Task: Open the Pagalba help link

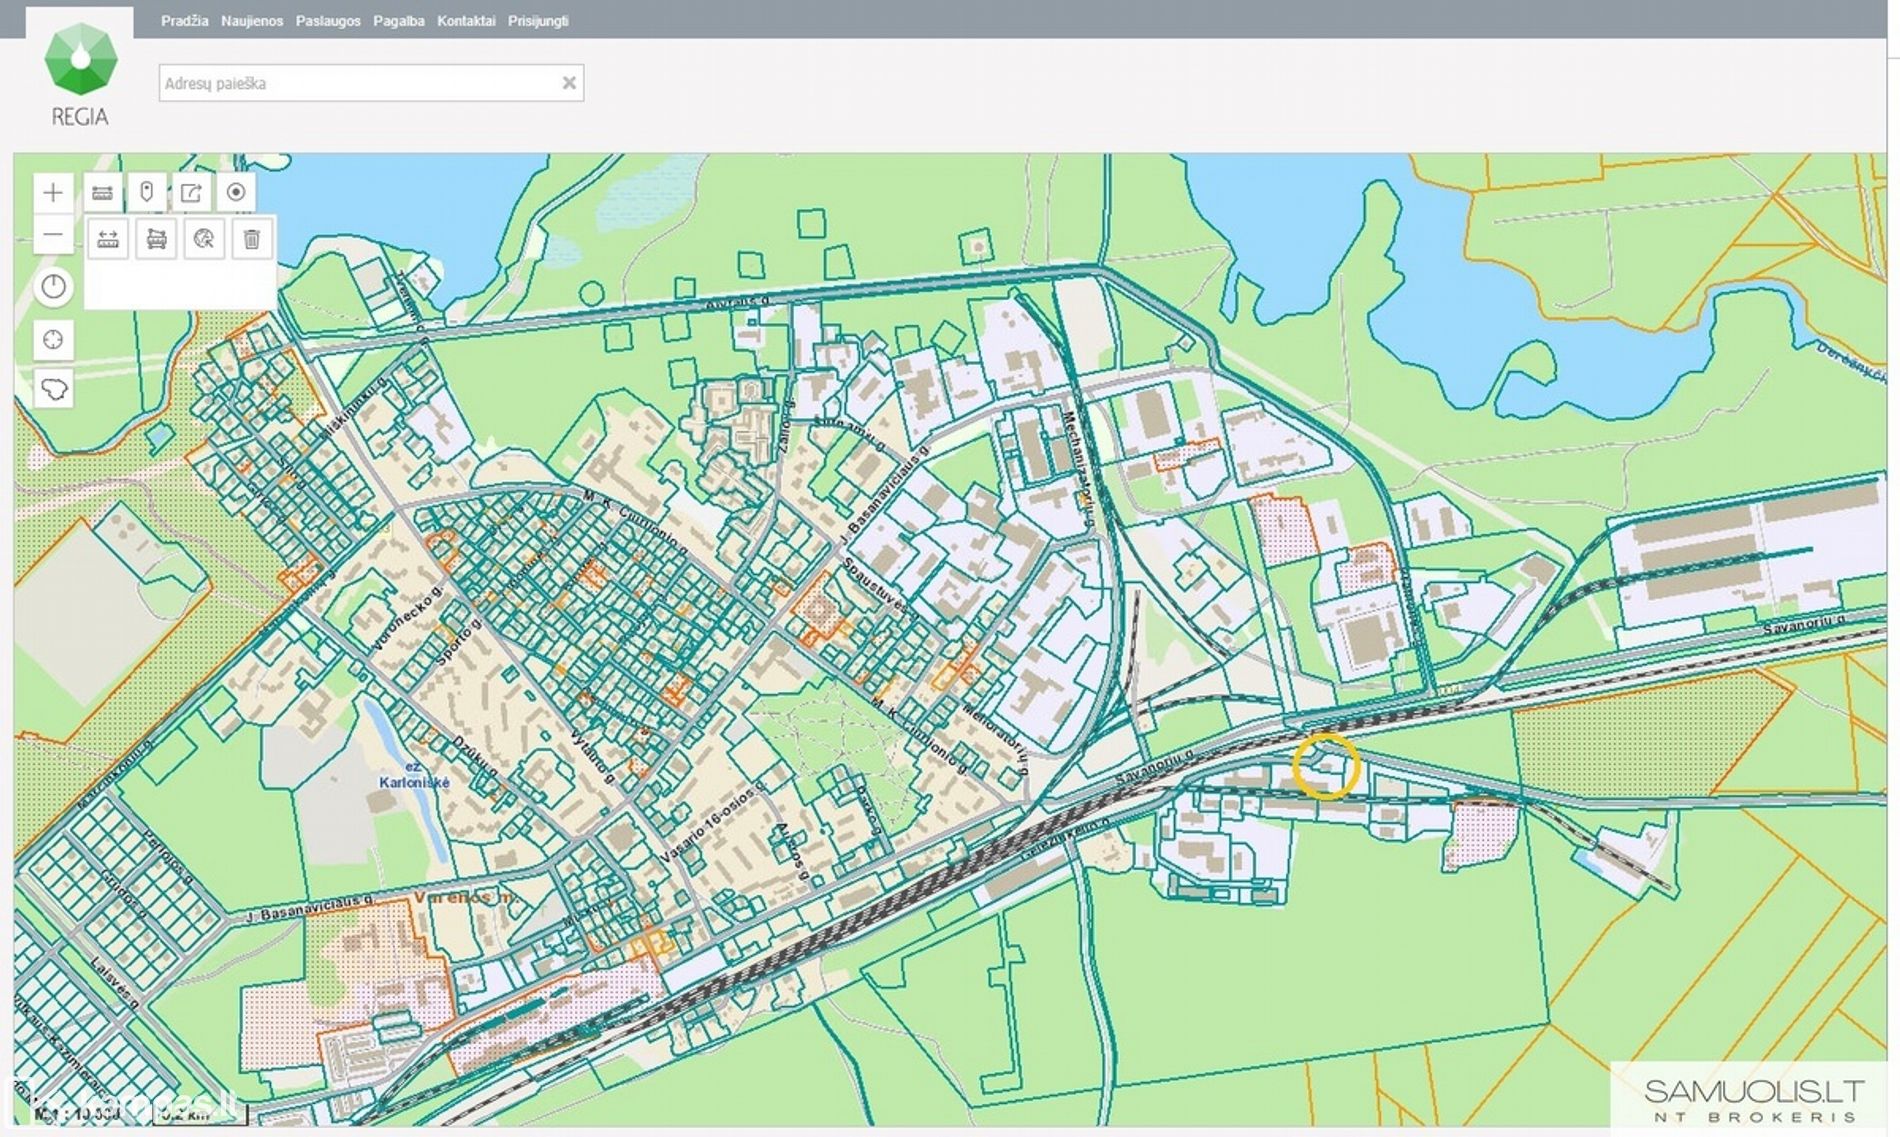Action: (398, 21)
